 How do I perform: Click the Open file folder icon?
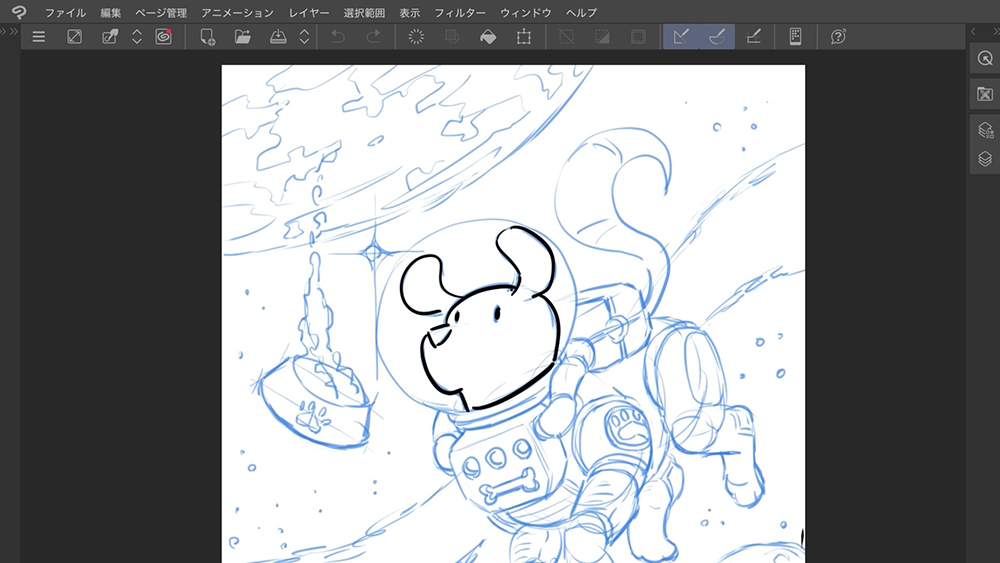(x=243, y=37)
